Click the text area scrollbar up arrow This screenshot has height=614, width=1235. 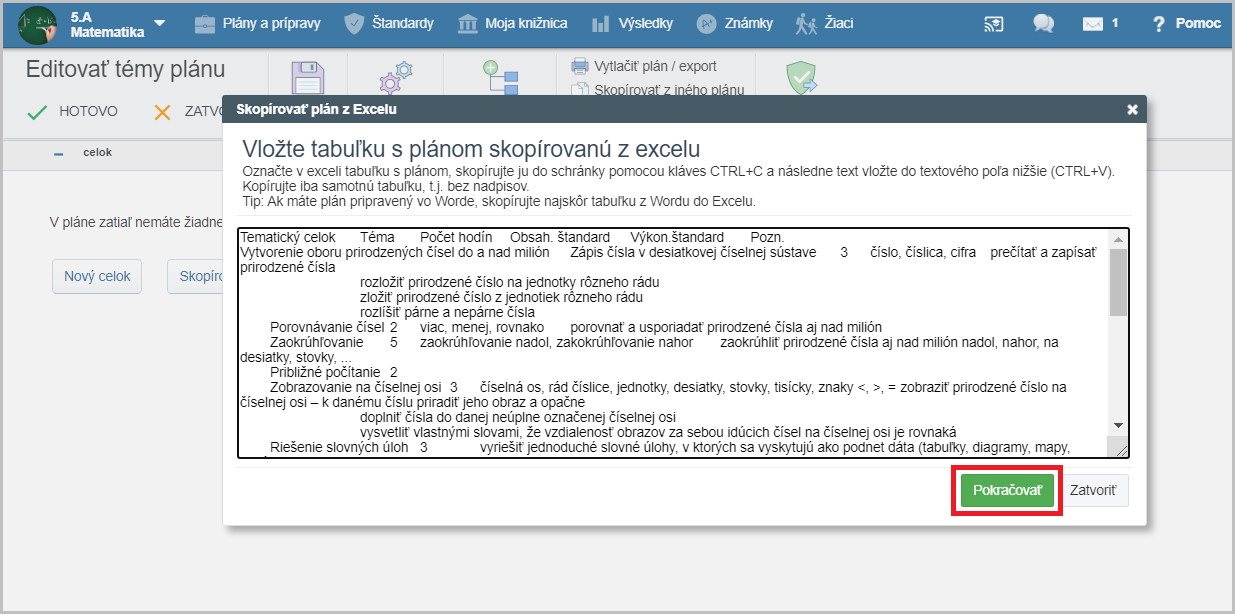tap(1119, 239)
